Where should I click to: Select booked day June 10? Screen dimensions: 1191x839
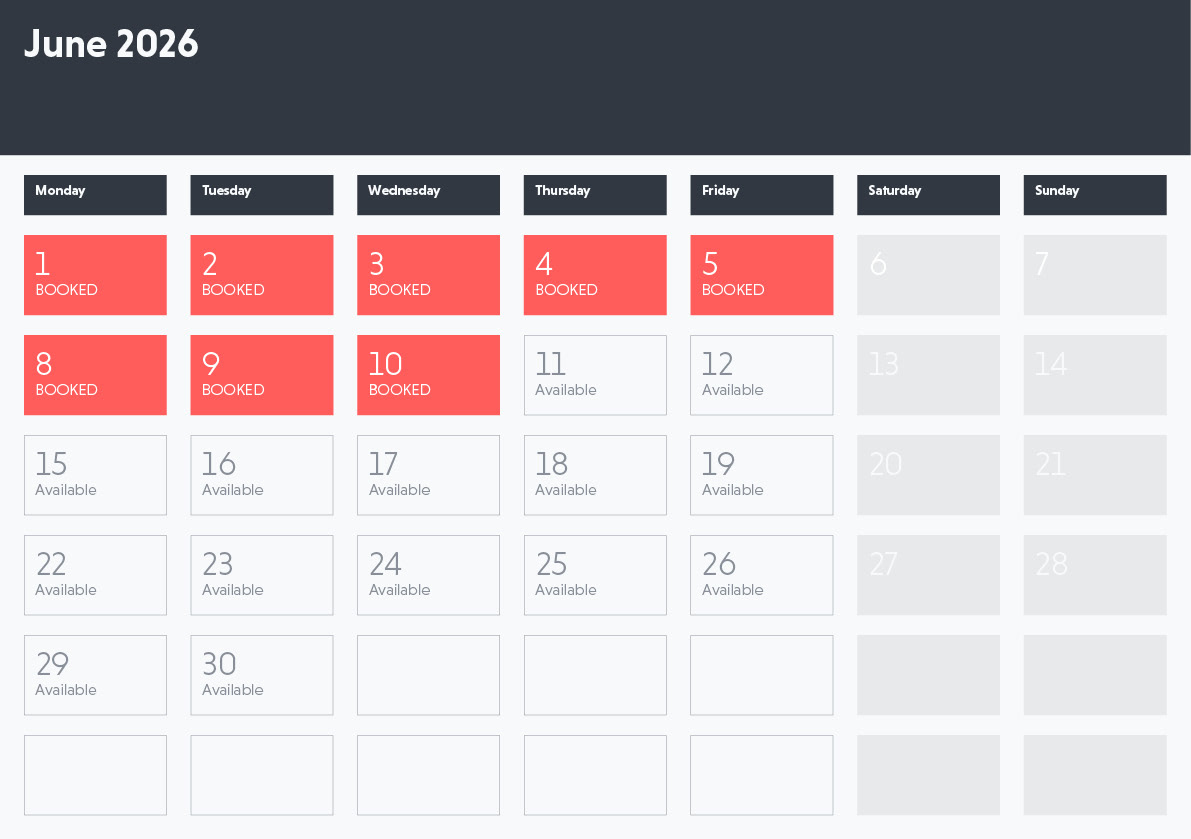click(428, 375)
